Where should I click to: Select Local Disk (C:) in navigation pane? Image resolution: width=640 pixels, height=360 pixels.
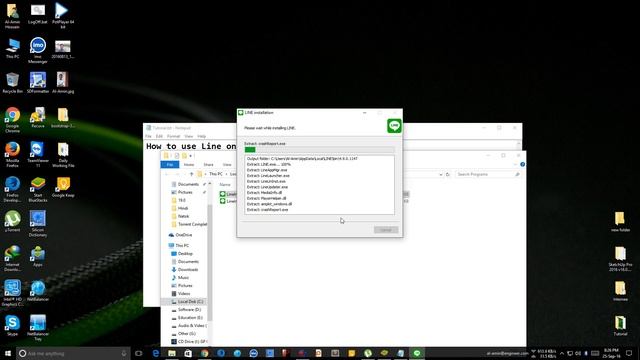coord(187,302)
